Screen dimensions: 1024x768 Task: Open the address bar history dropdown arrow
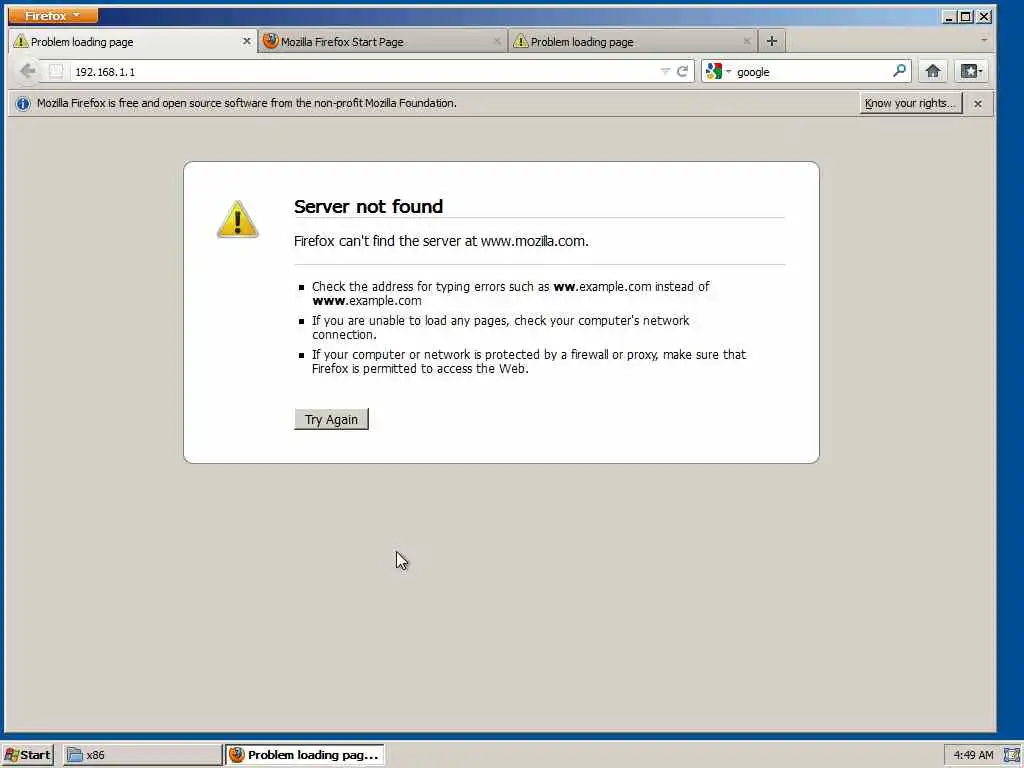[665, 72]
